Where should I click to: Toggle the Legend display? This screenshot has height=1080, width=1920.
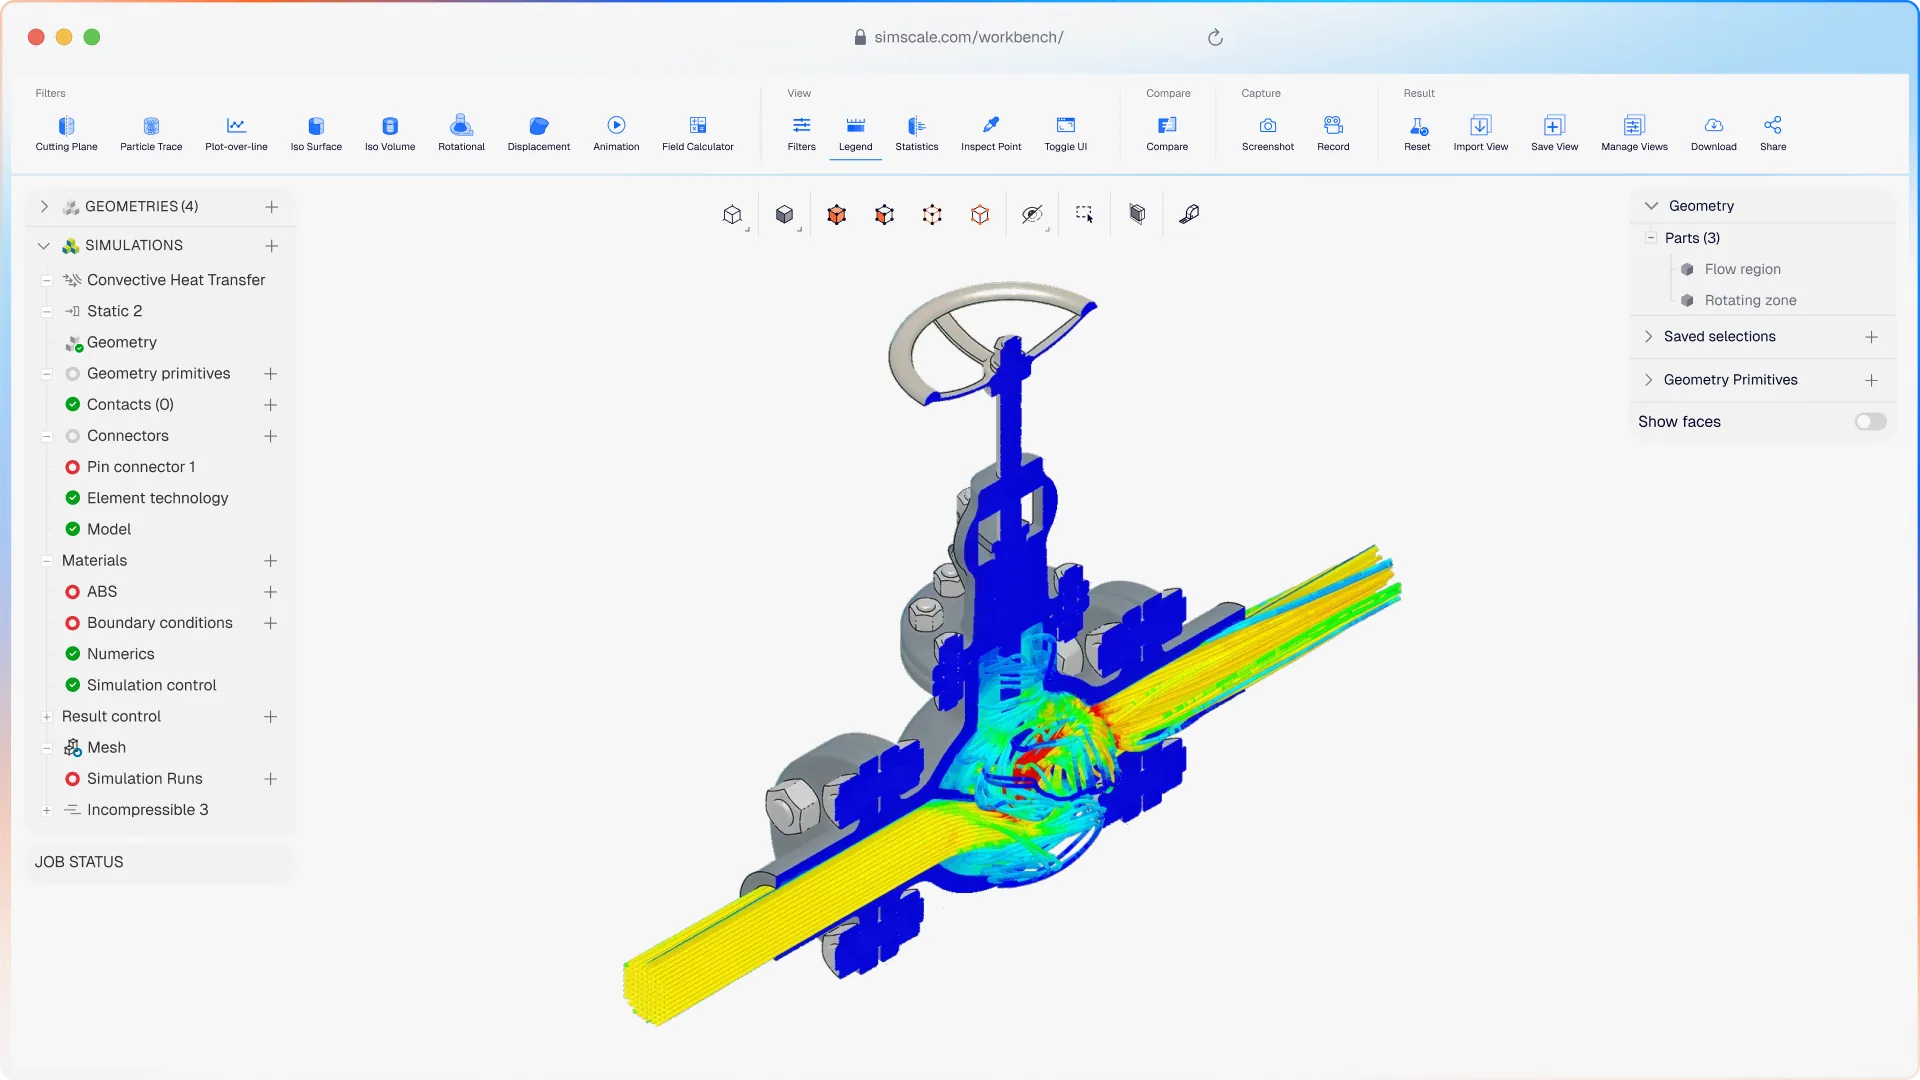[855, 134]
